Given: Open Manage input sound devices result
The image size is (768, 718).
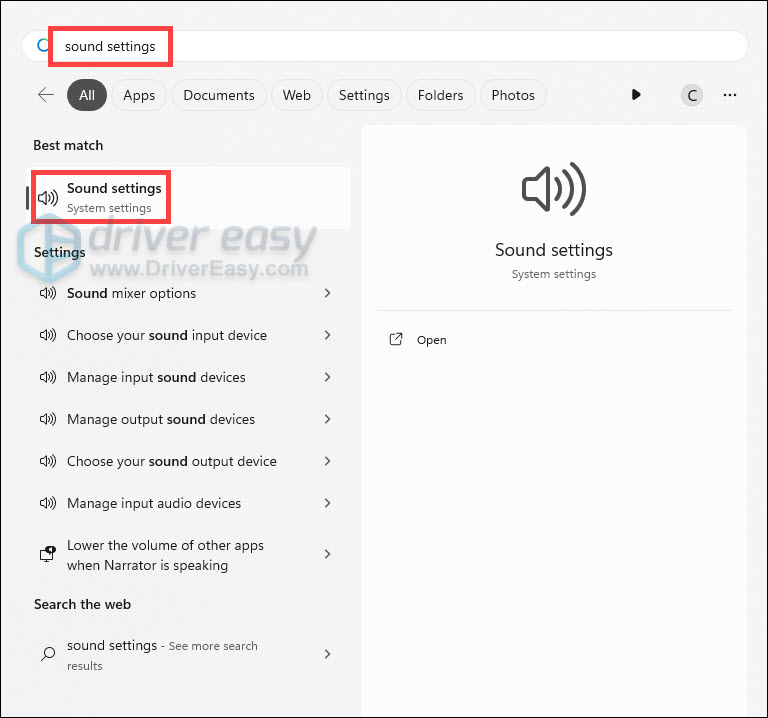Looking at the screenshot, I should click(x=186, y=377).
